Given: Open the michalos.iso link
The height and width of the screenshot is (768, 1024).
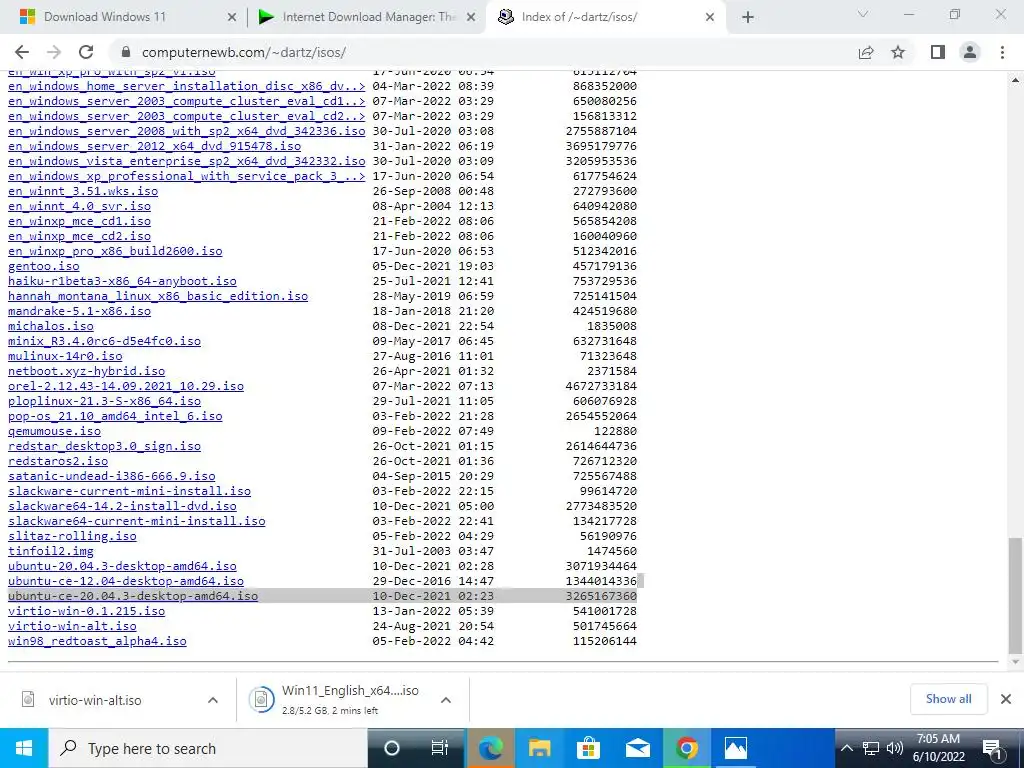Looking at the screenshot, I should point(51,326).
